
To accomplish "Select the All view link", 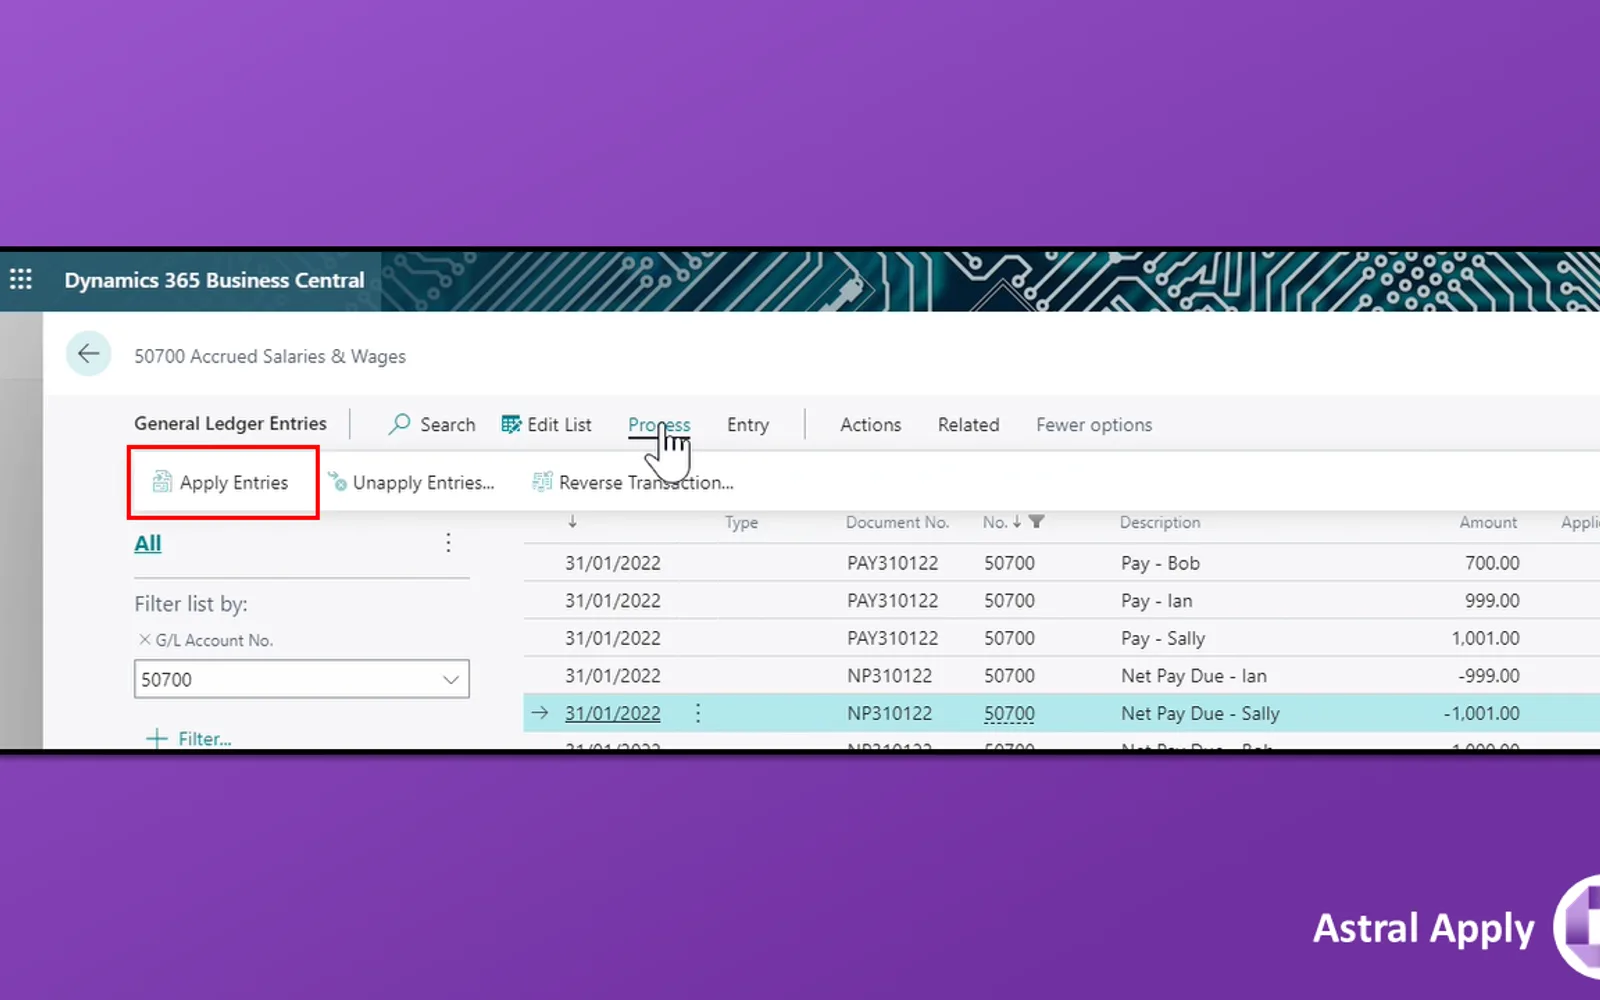I will click(x=148, y=543).
